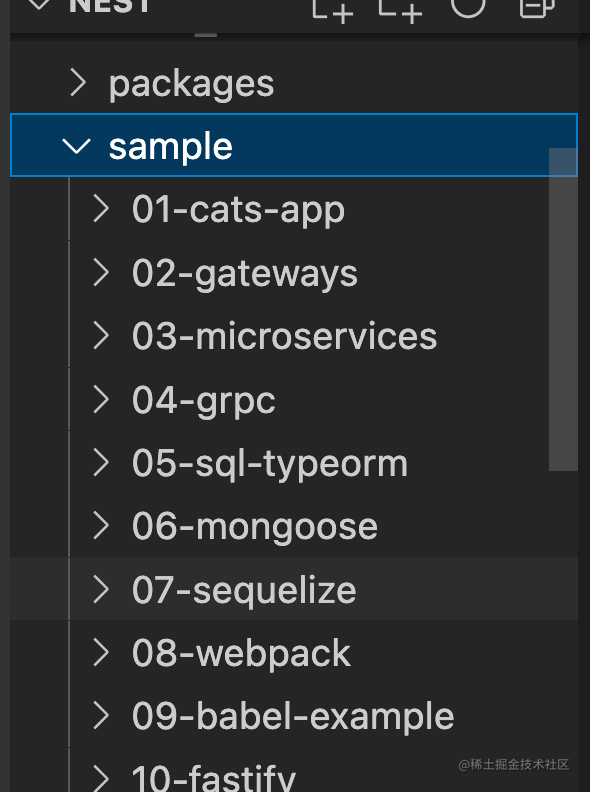
Task: Select the sample folder
Action: (293, 145)
